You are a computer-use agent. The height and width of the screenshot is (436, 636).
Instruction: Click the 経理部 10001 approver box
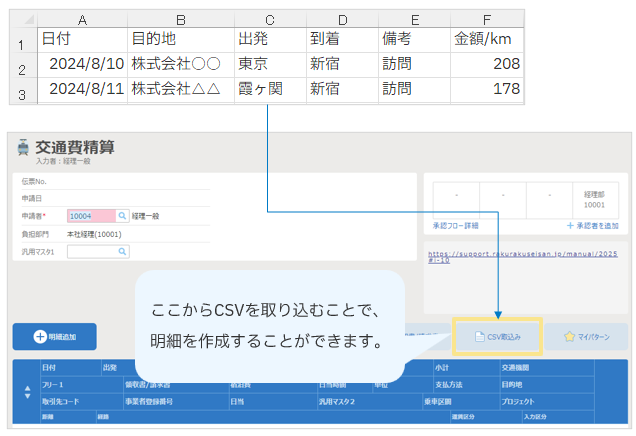pos(593,197)
